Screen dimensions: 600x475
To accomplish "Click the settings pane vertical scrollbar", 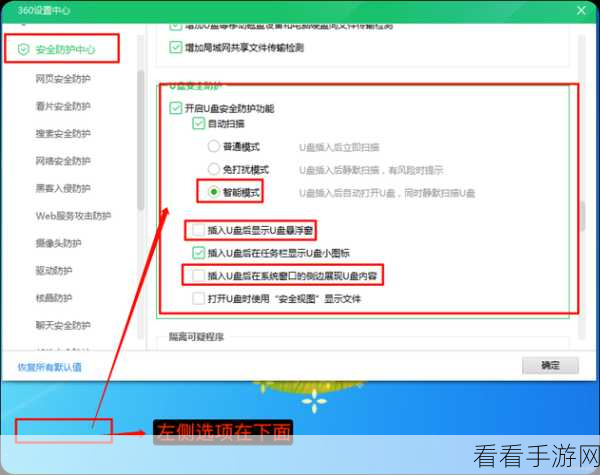I will coord(582,216).
